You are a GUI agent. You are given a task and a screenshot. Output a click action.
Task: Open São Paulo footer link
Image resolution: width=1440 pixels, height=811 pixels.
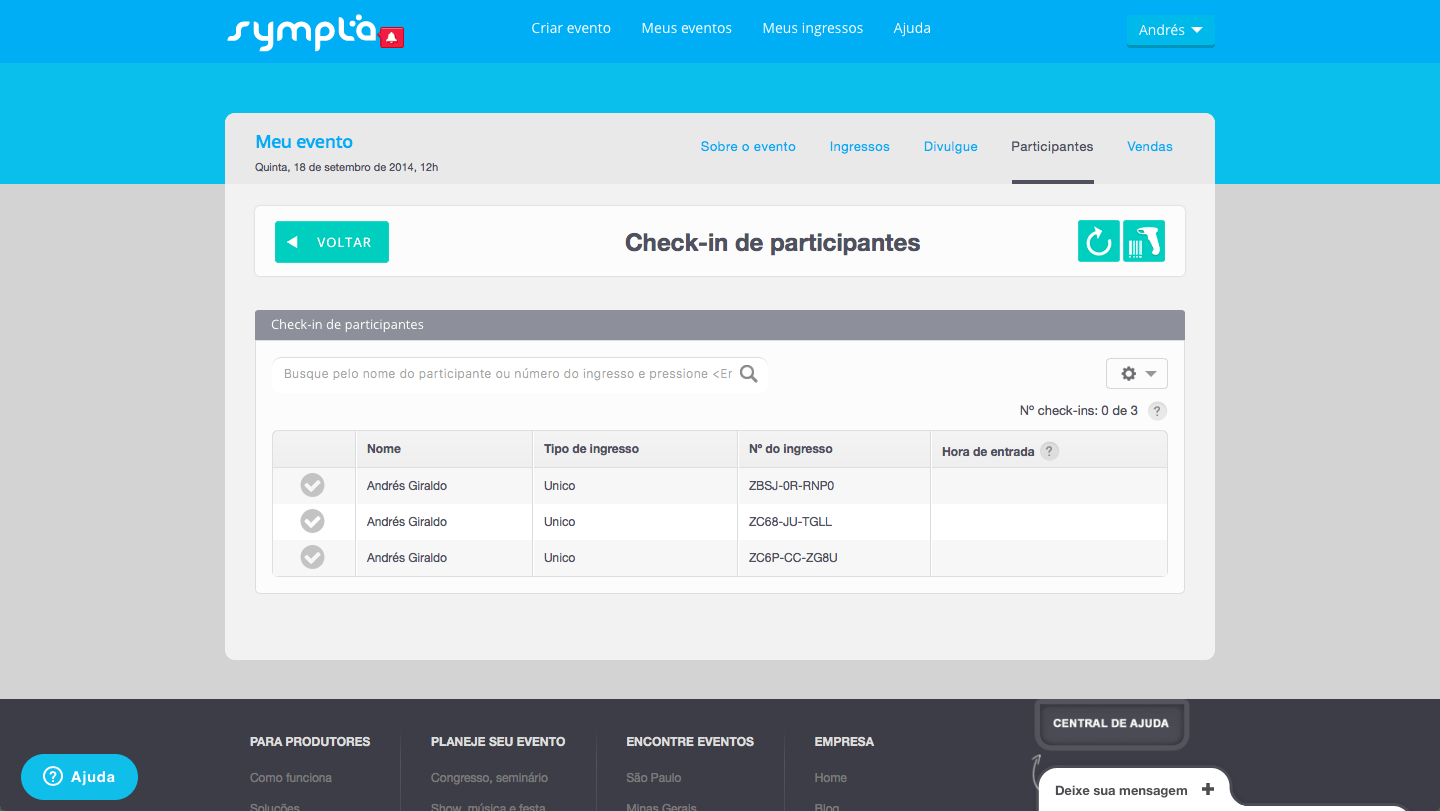[x=653, y=777]
